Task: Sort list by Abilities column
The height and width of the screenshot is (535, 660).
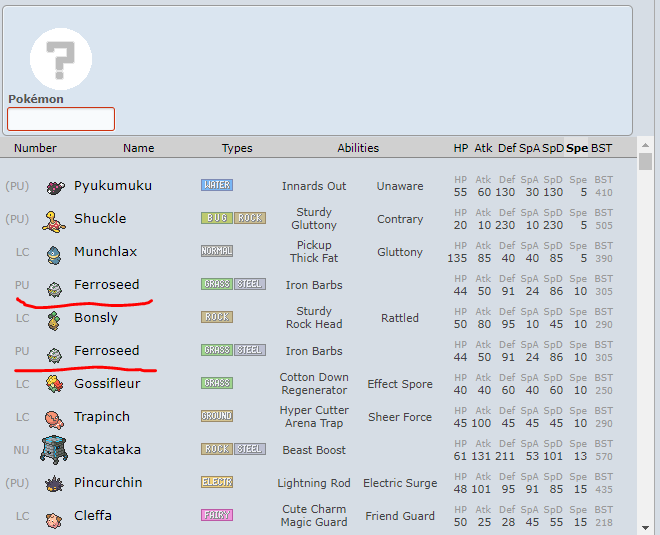Action: click(x=358, y=148)
